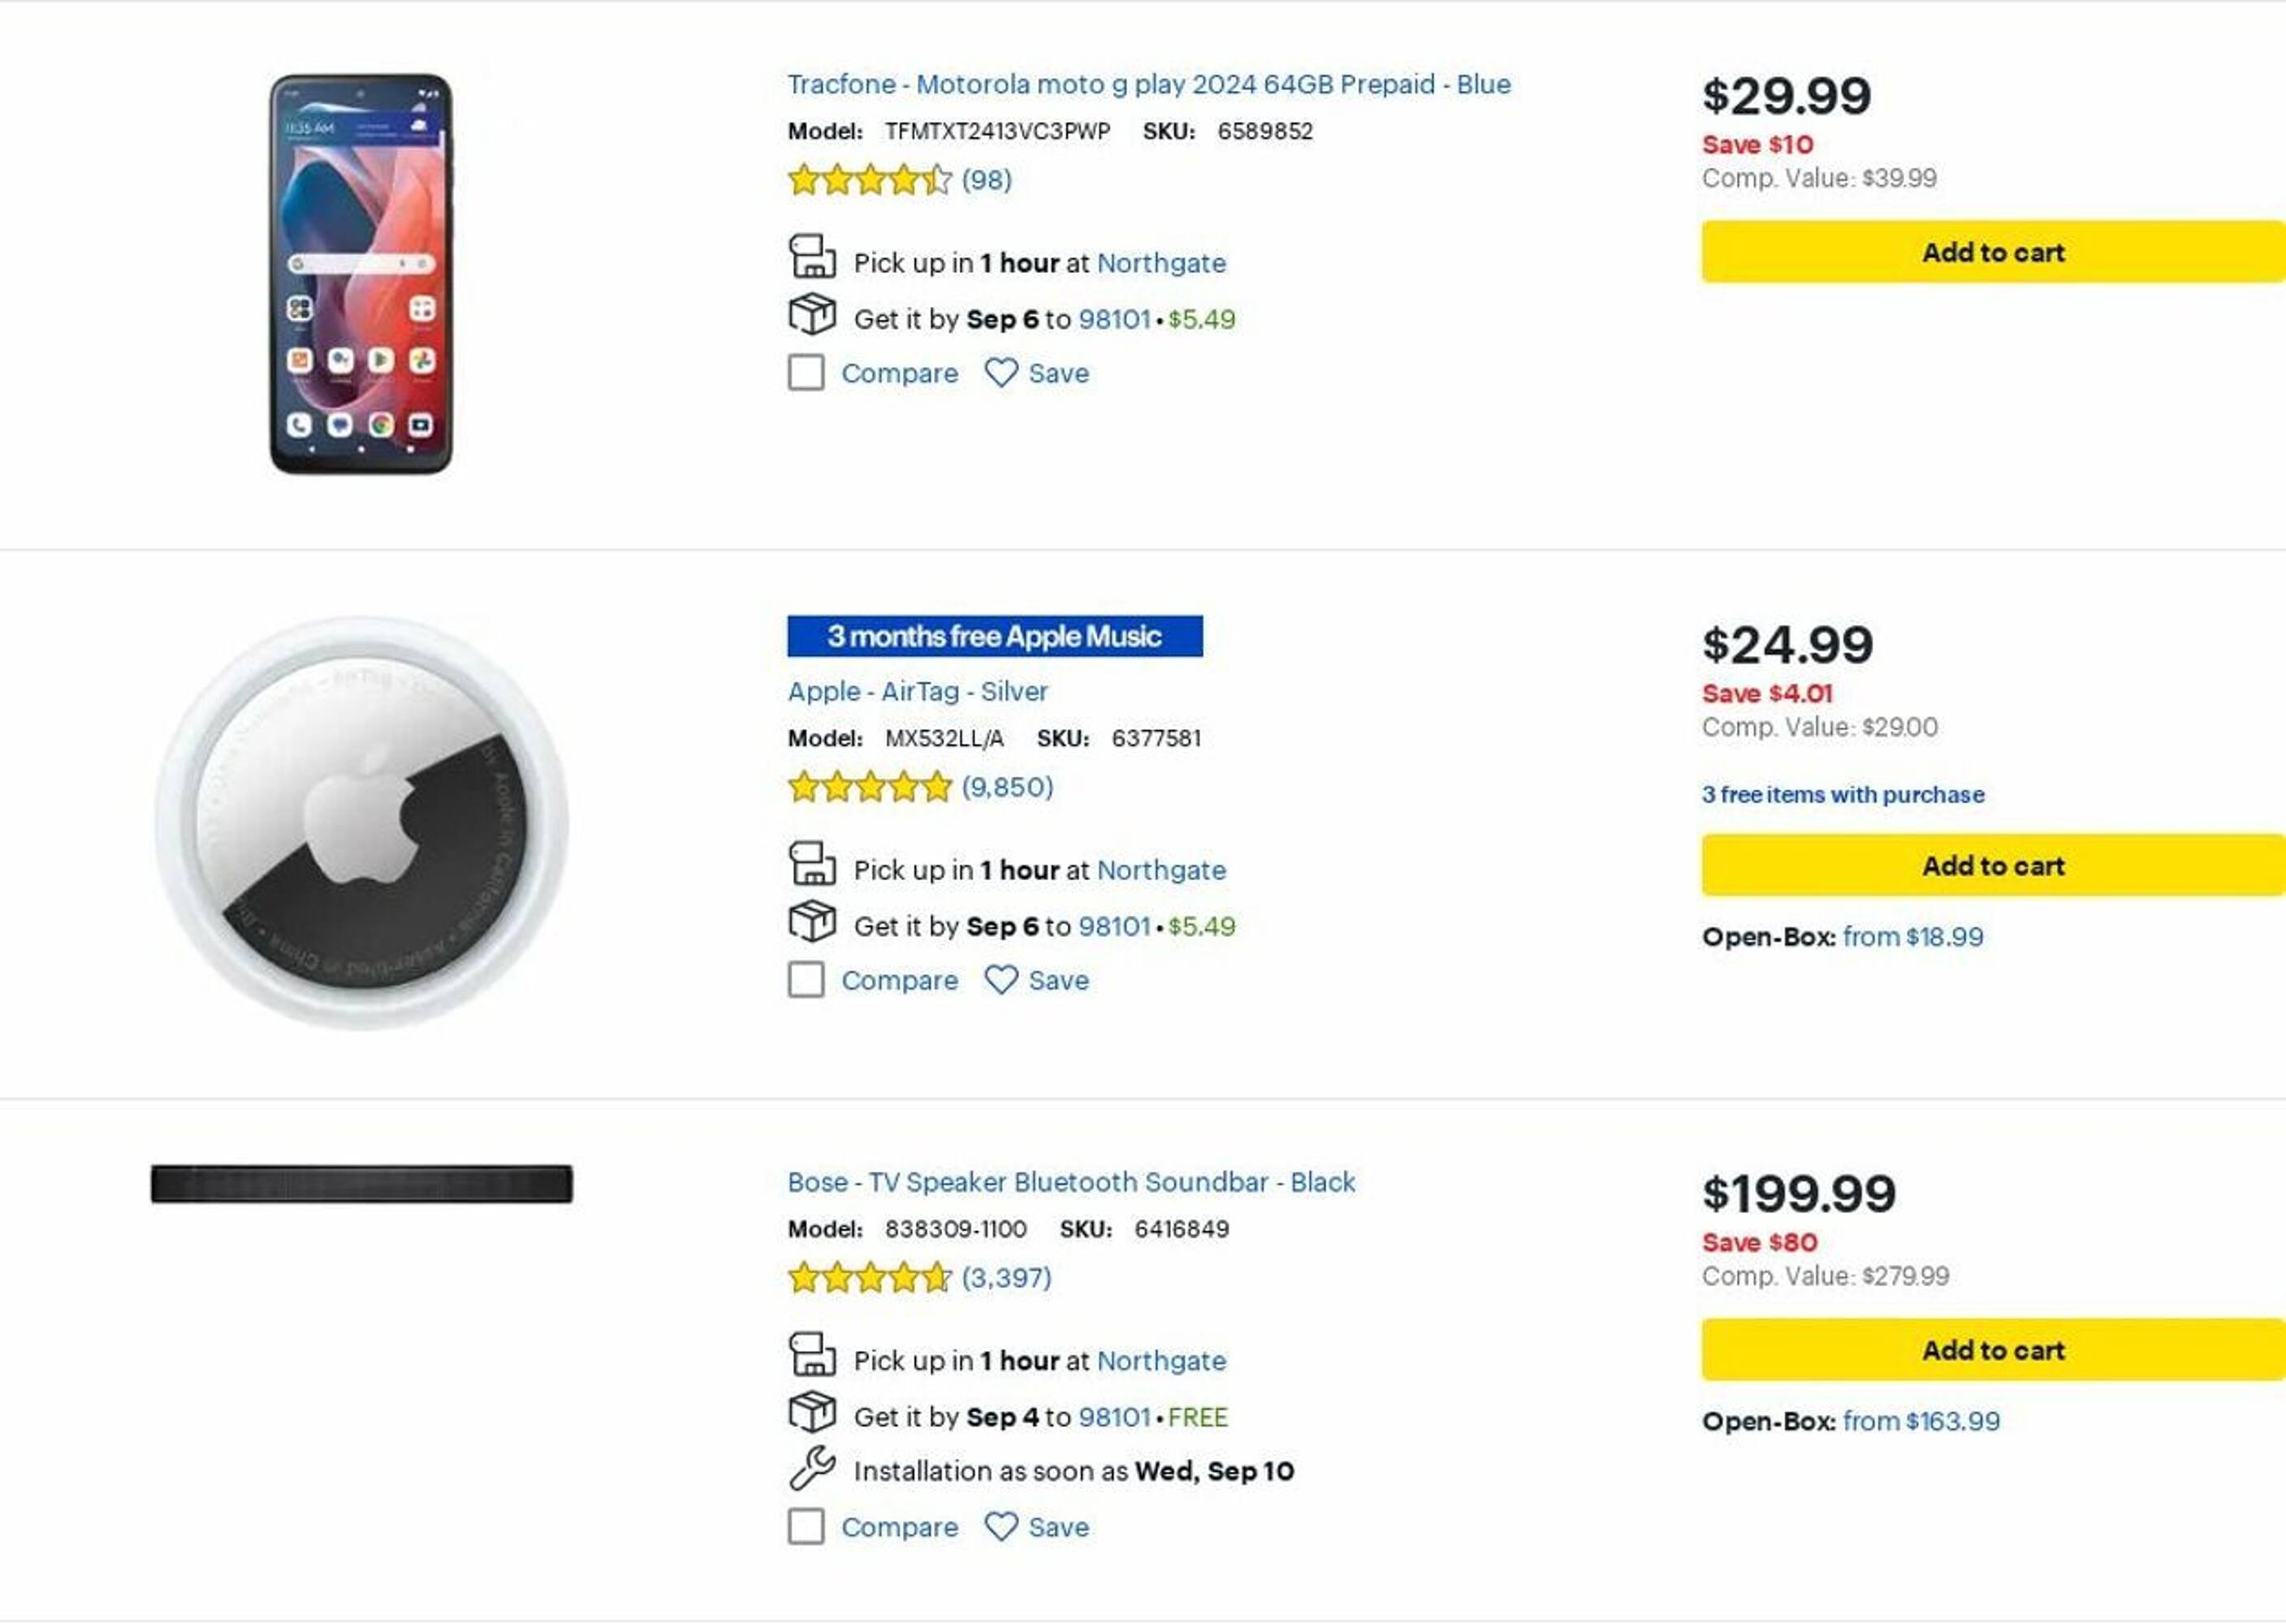Open AirTag Open-Box from $18.99 link
The image size is (2286, 1624).
pyautogui.click(x=1912, y=937)
